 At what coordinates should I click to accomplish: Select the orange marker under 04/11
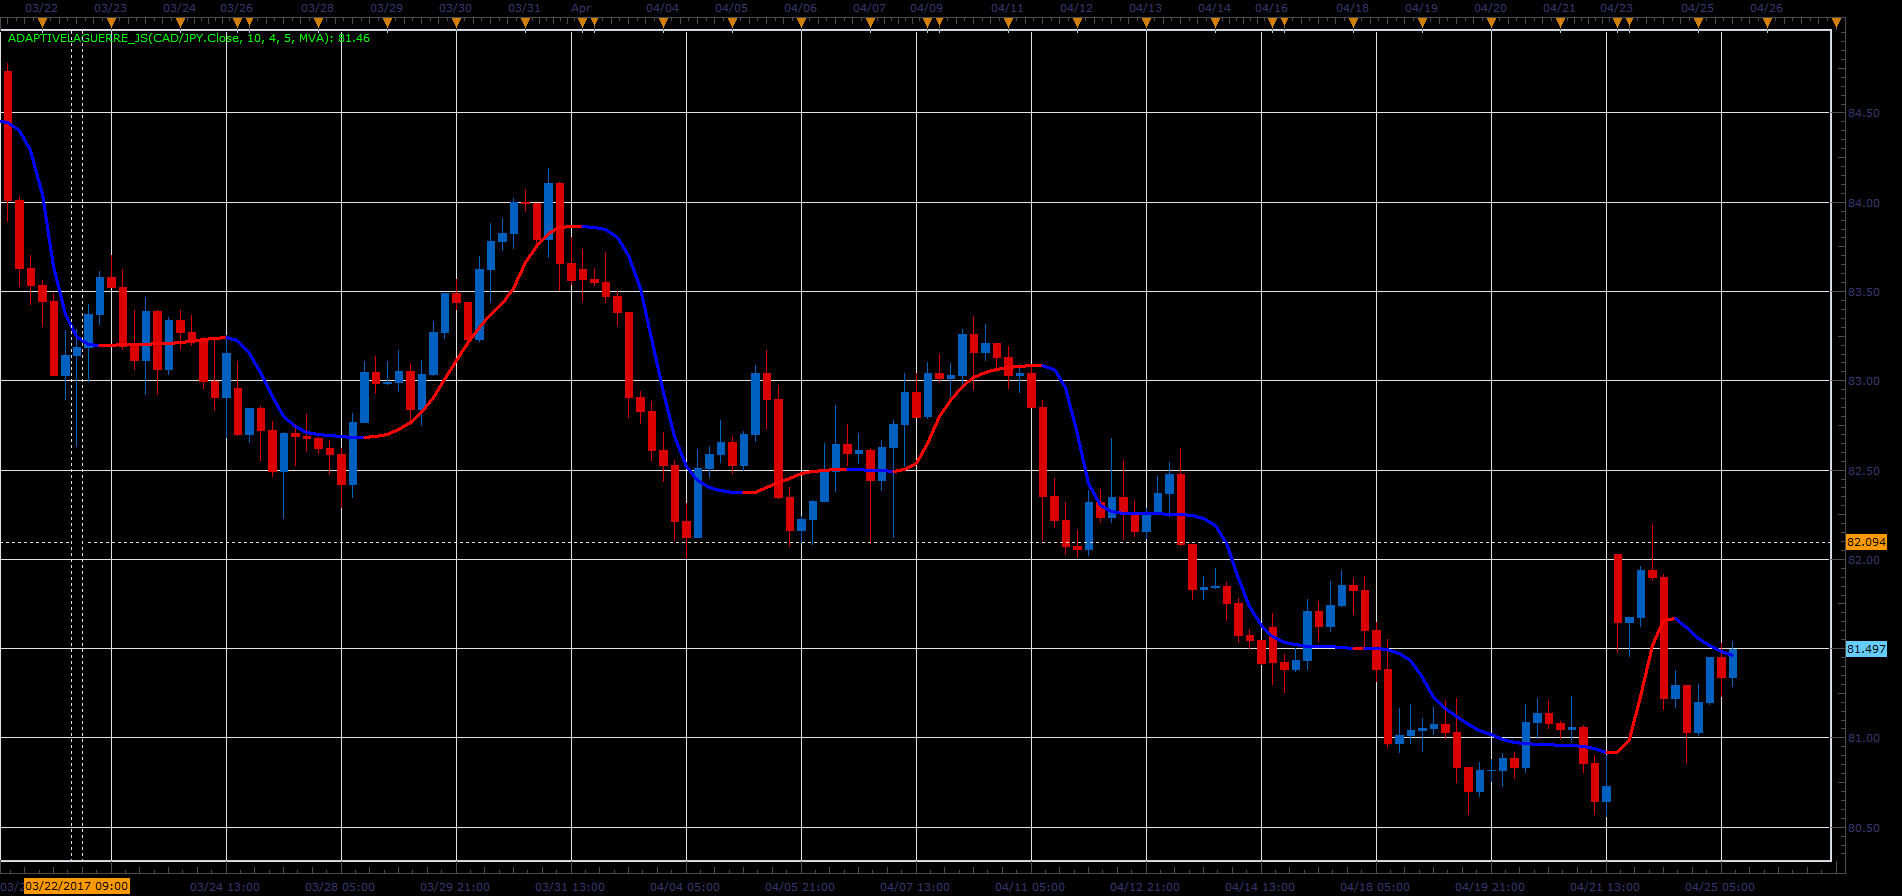tap(1008, 23)
